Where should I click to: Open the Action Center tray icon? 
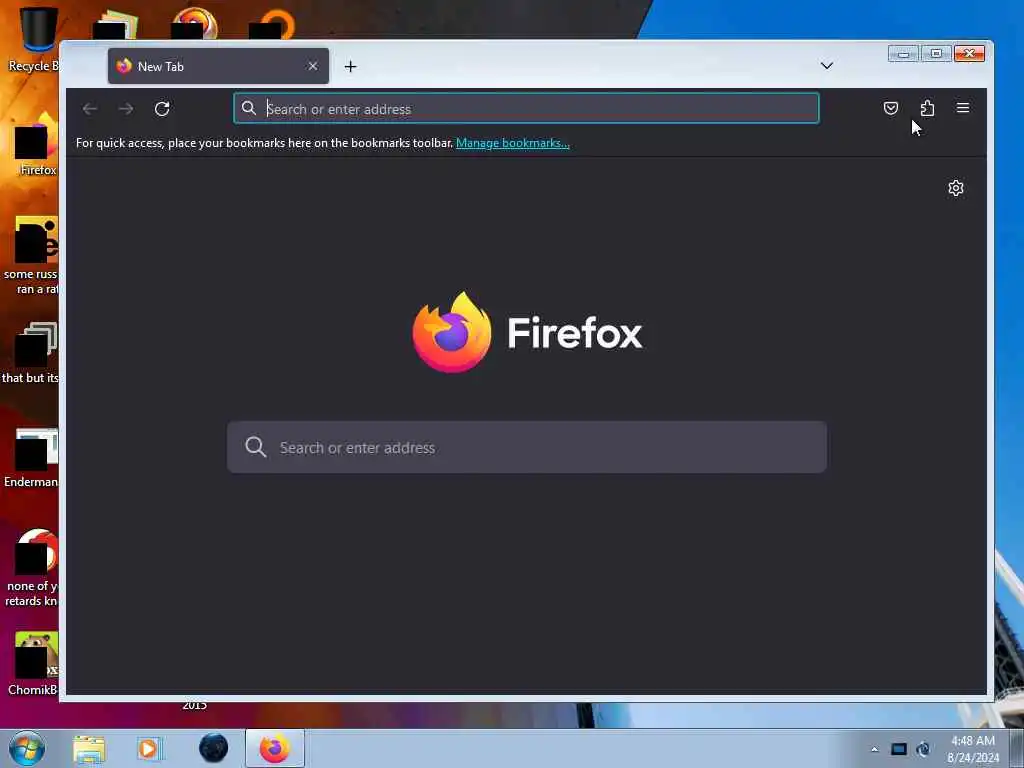[899, 749]
